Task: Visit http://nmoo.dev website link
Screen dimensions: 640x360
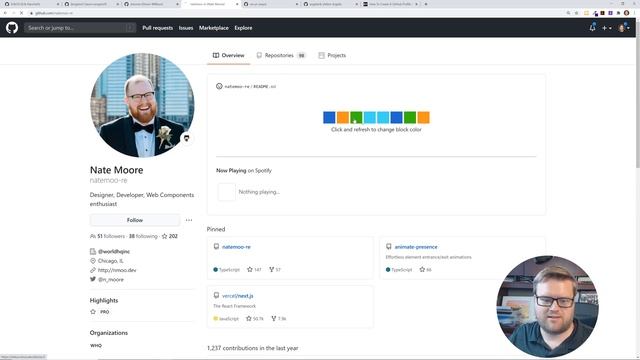Action: [117, 270]
